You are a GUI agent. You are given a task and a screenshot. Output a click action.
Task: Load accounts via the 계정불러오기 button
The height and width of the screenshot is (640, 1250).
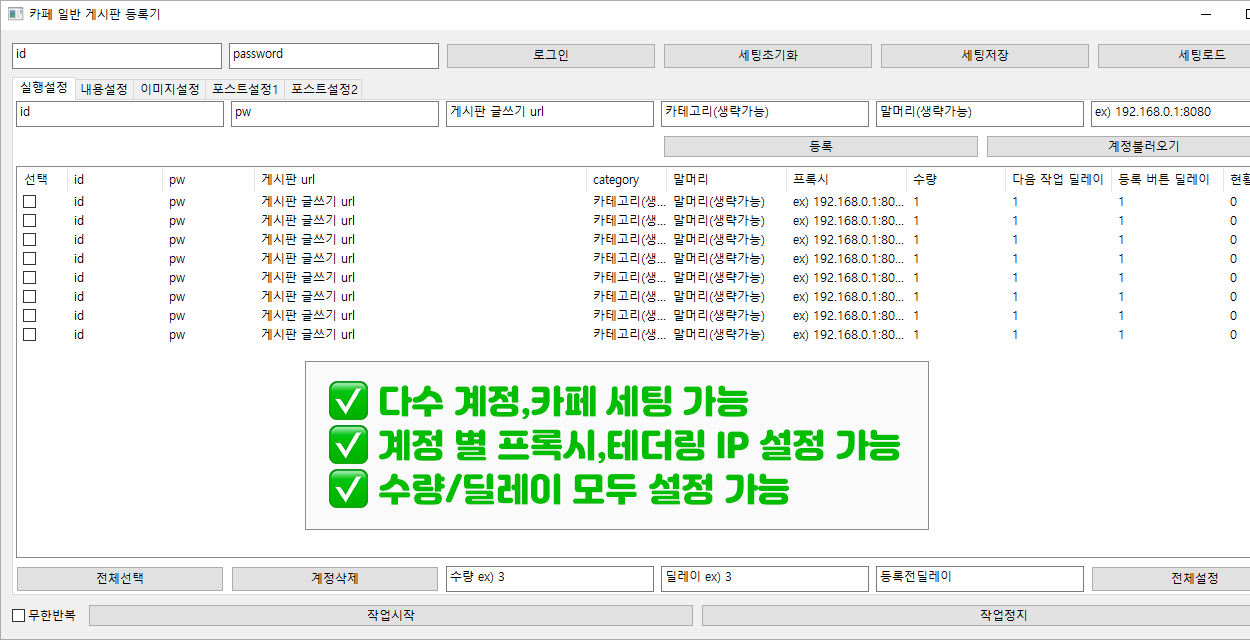1118,147
